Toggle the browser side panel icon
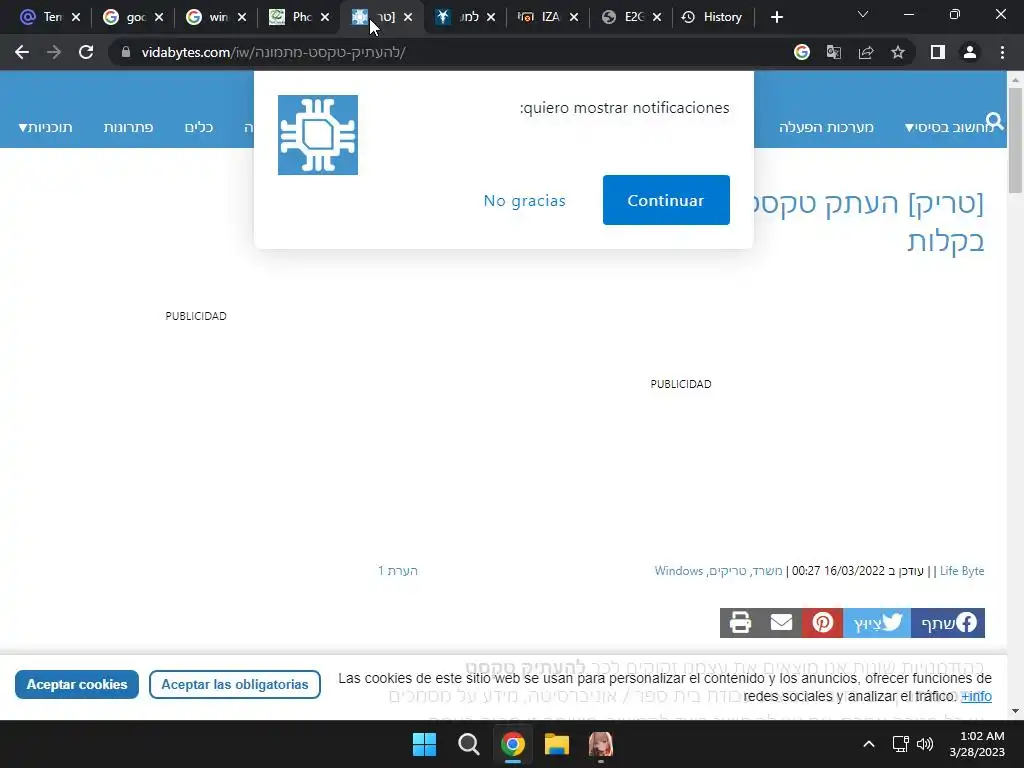 [938, 52]
